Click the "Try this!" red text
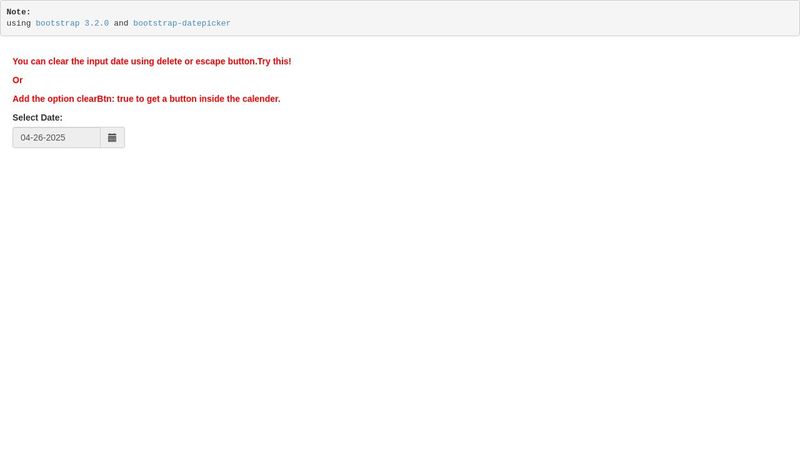The width and height of the screenshot is (800, 450). point(274,61)
